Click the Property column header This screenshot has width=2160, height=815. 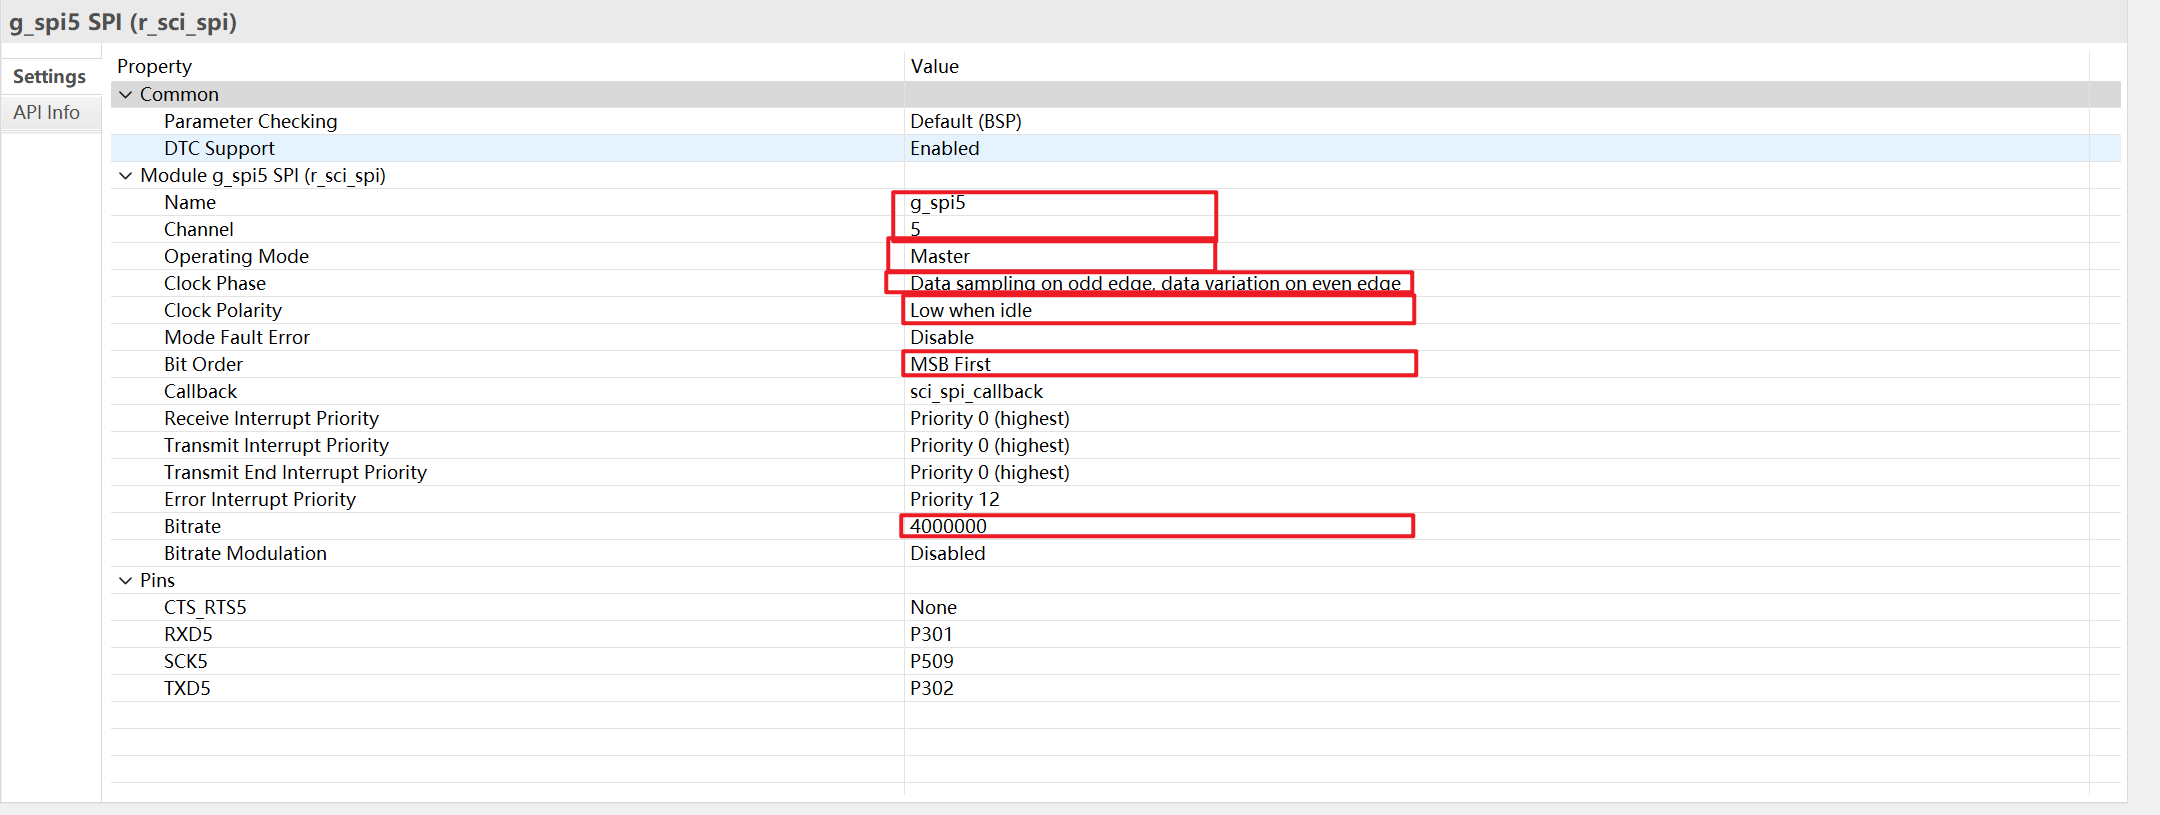[154, 67]
